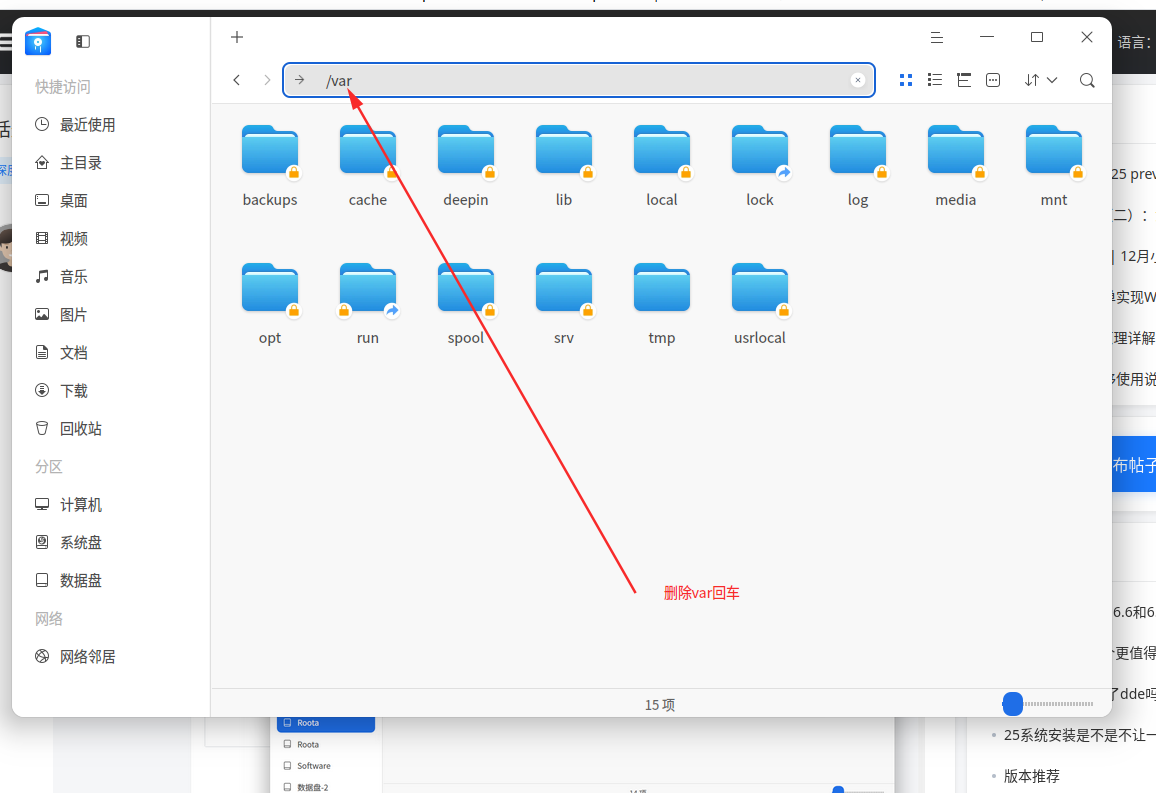Open a new tab
Screen dimensions: 1156x793
[237, 38]
